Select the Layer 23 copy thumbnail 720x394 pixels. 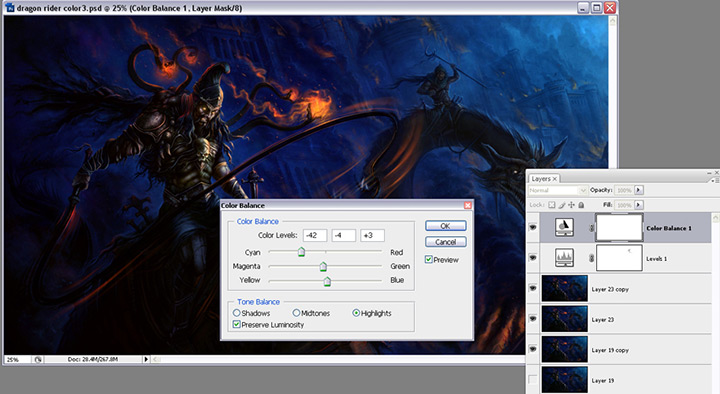564,288
